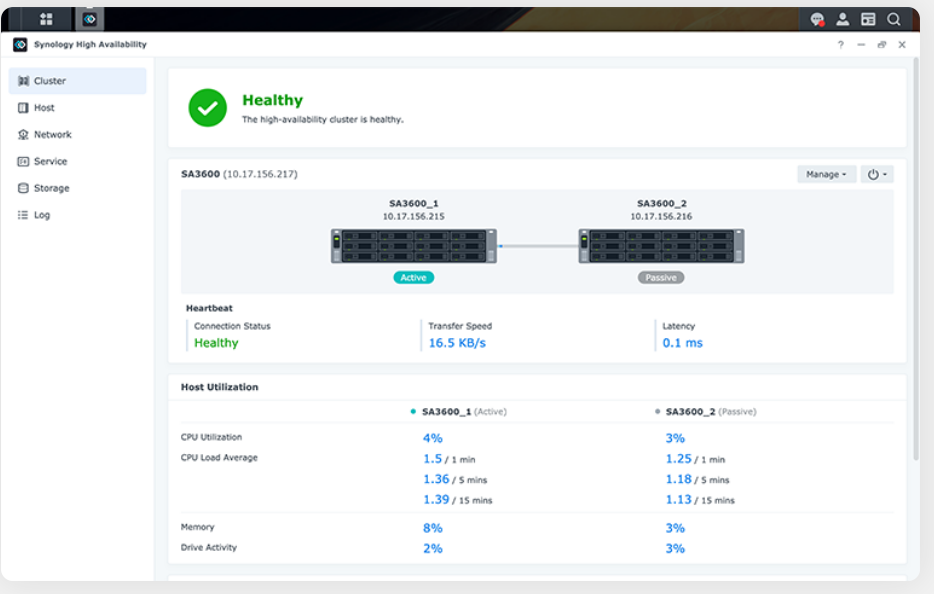The width and height of the screenshot is (934, 594).
Task: Go to the Host page
Action: pyautogui.click(x=77, y=108)
